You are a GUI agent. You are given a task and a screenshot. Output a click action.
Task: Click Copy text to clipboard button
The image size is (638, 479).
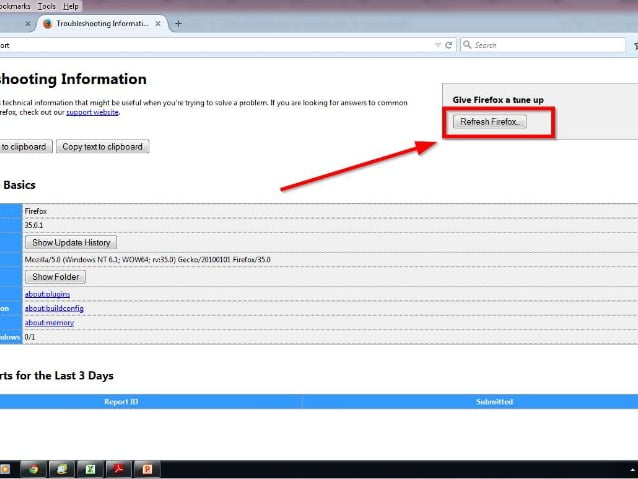coord(103,147)
